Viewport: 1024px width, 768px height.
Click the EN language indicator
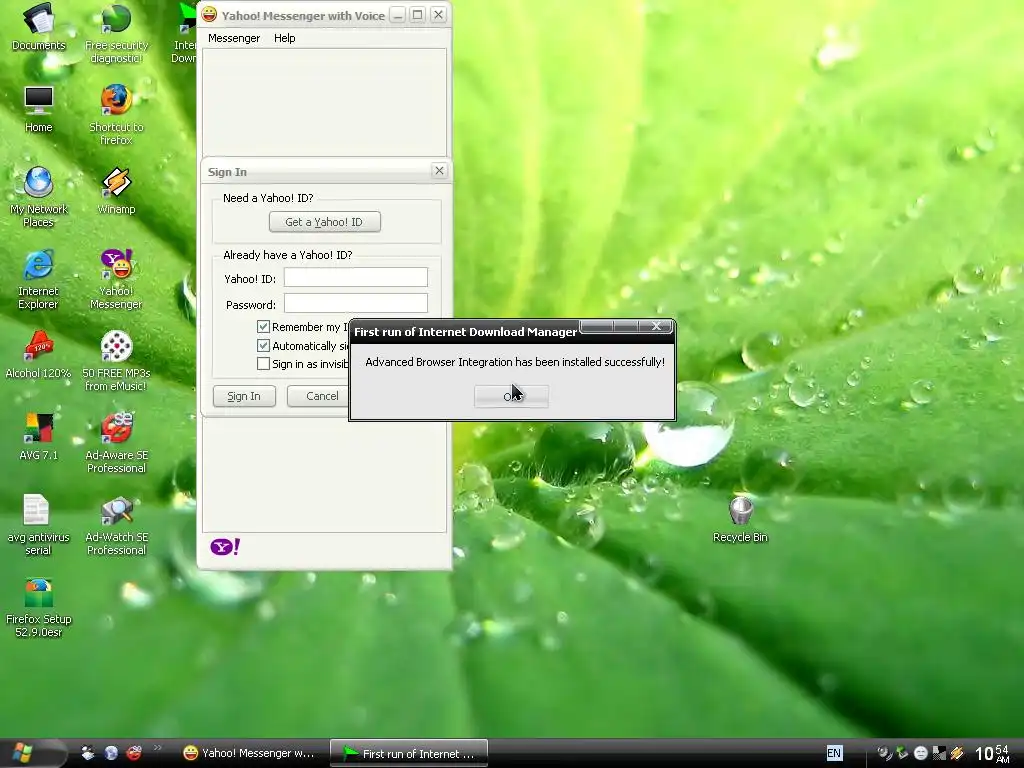[834, 753]
